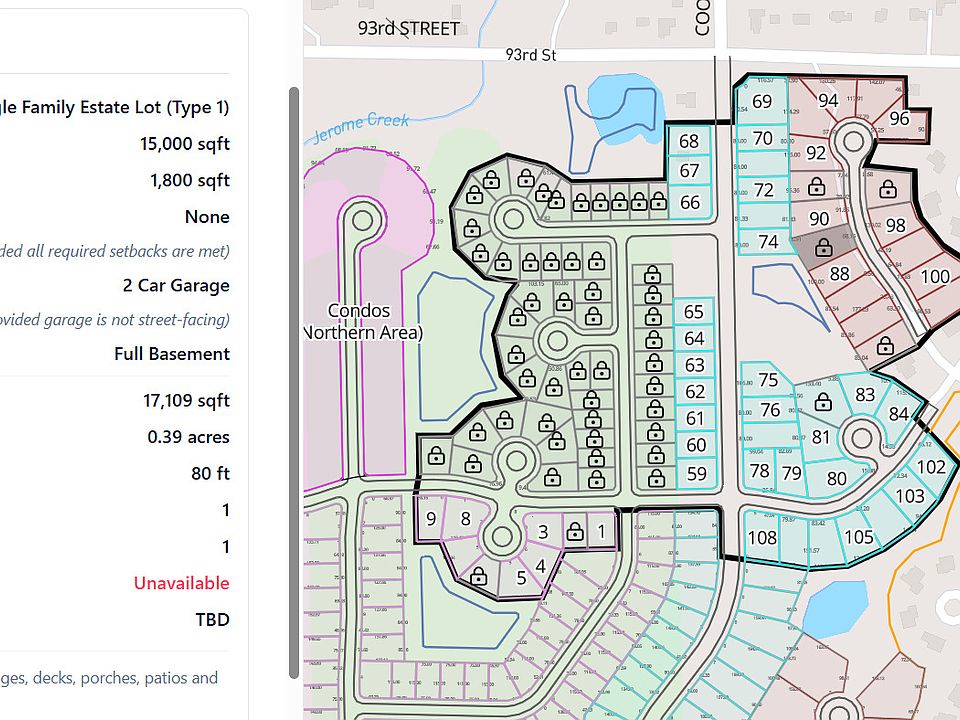960x720 pixels.
Task: Select lot 103 on the map
Action: (910, 496)
